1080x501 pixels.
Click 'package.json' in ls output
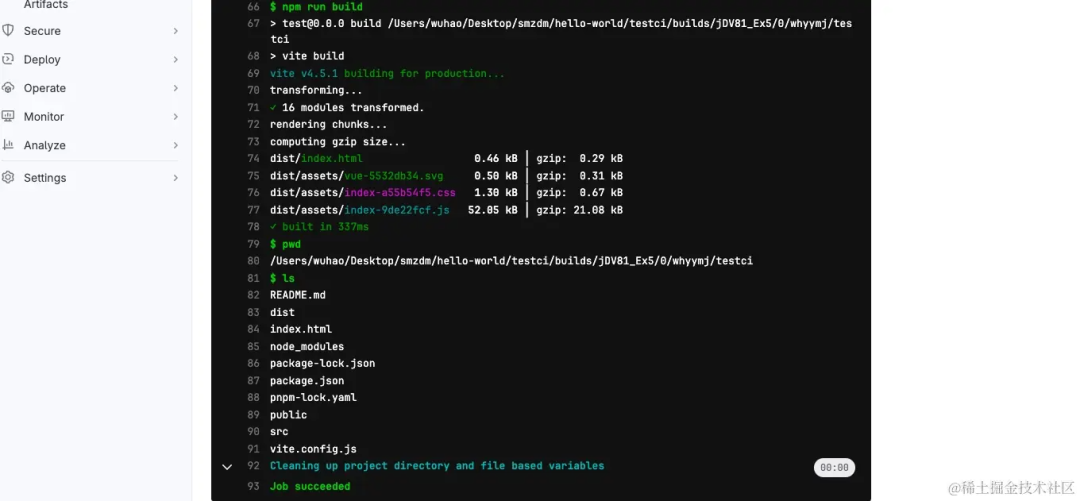[x=307, y=380]
